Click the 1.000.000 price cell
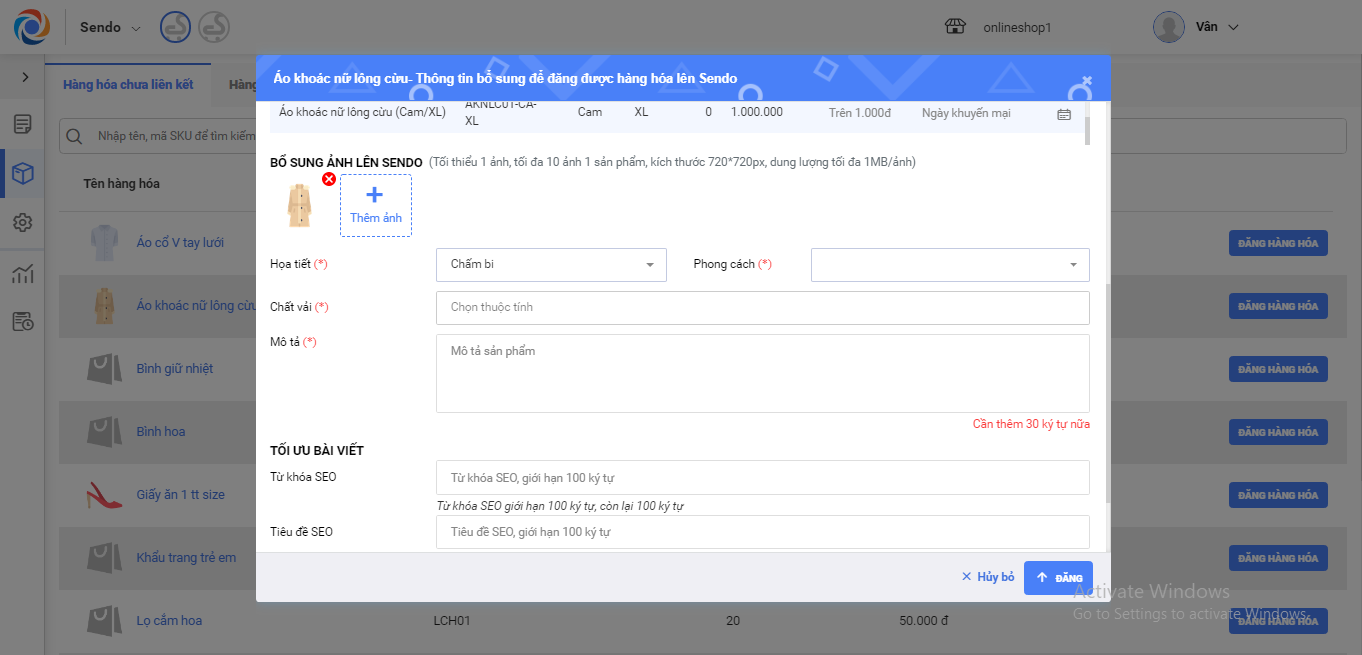This screenshot has width=1362, height=655. (x=757, y=112)
